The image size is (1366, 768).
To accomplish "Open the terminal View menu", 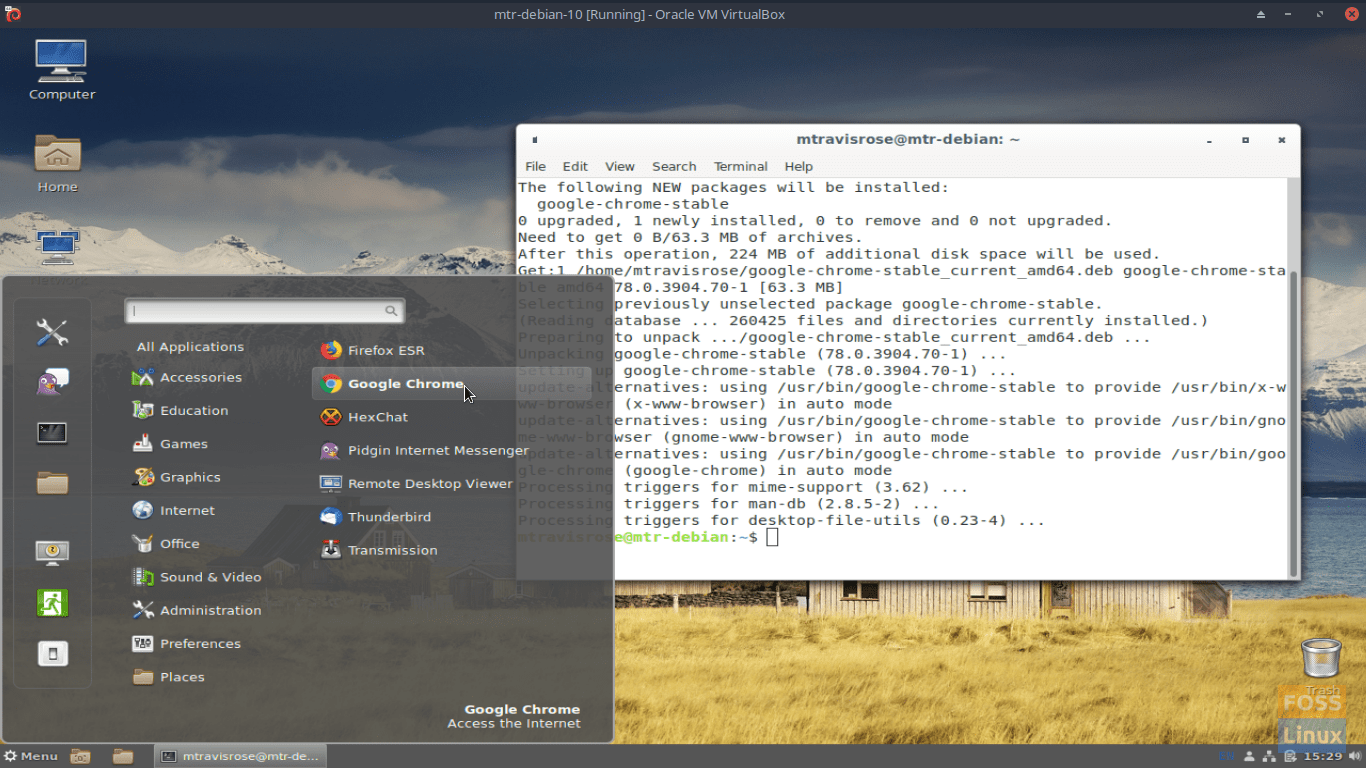I will click(620, 167).
